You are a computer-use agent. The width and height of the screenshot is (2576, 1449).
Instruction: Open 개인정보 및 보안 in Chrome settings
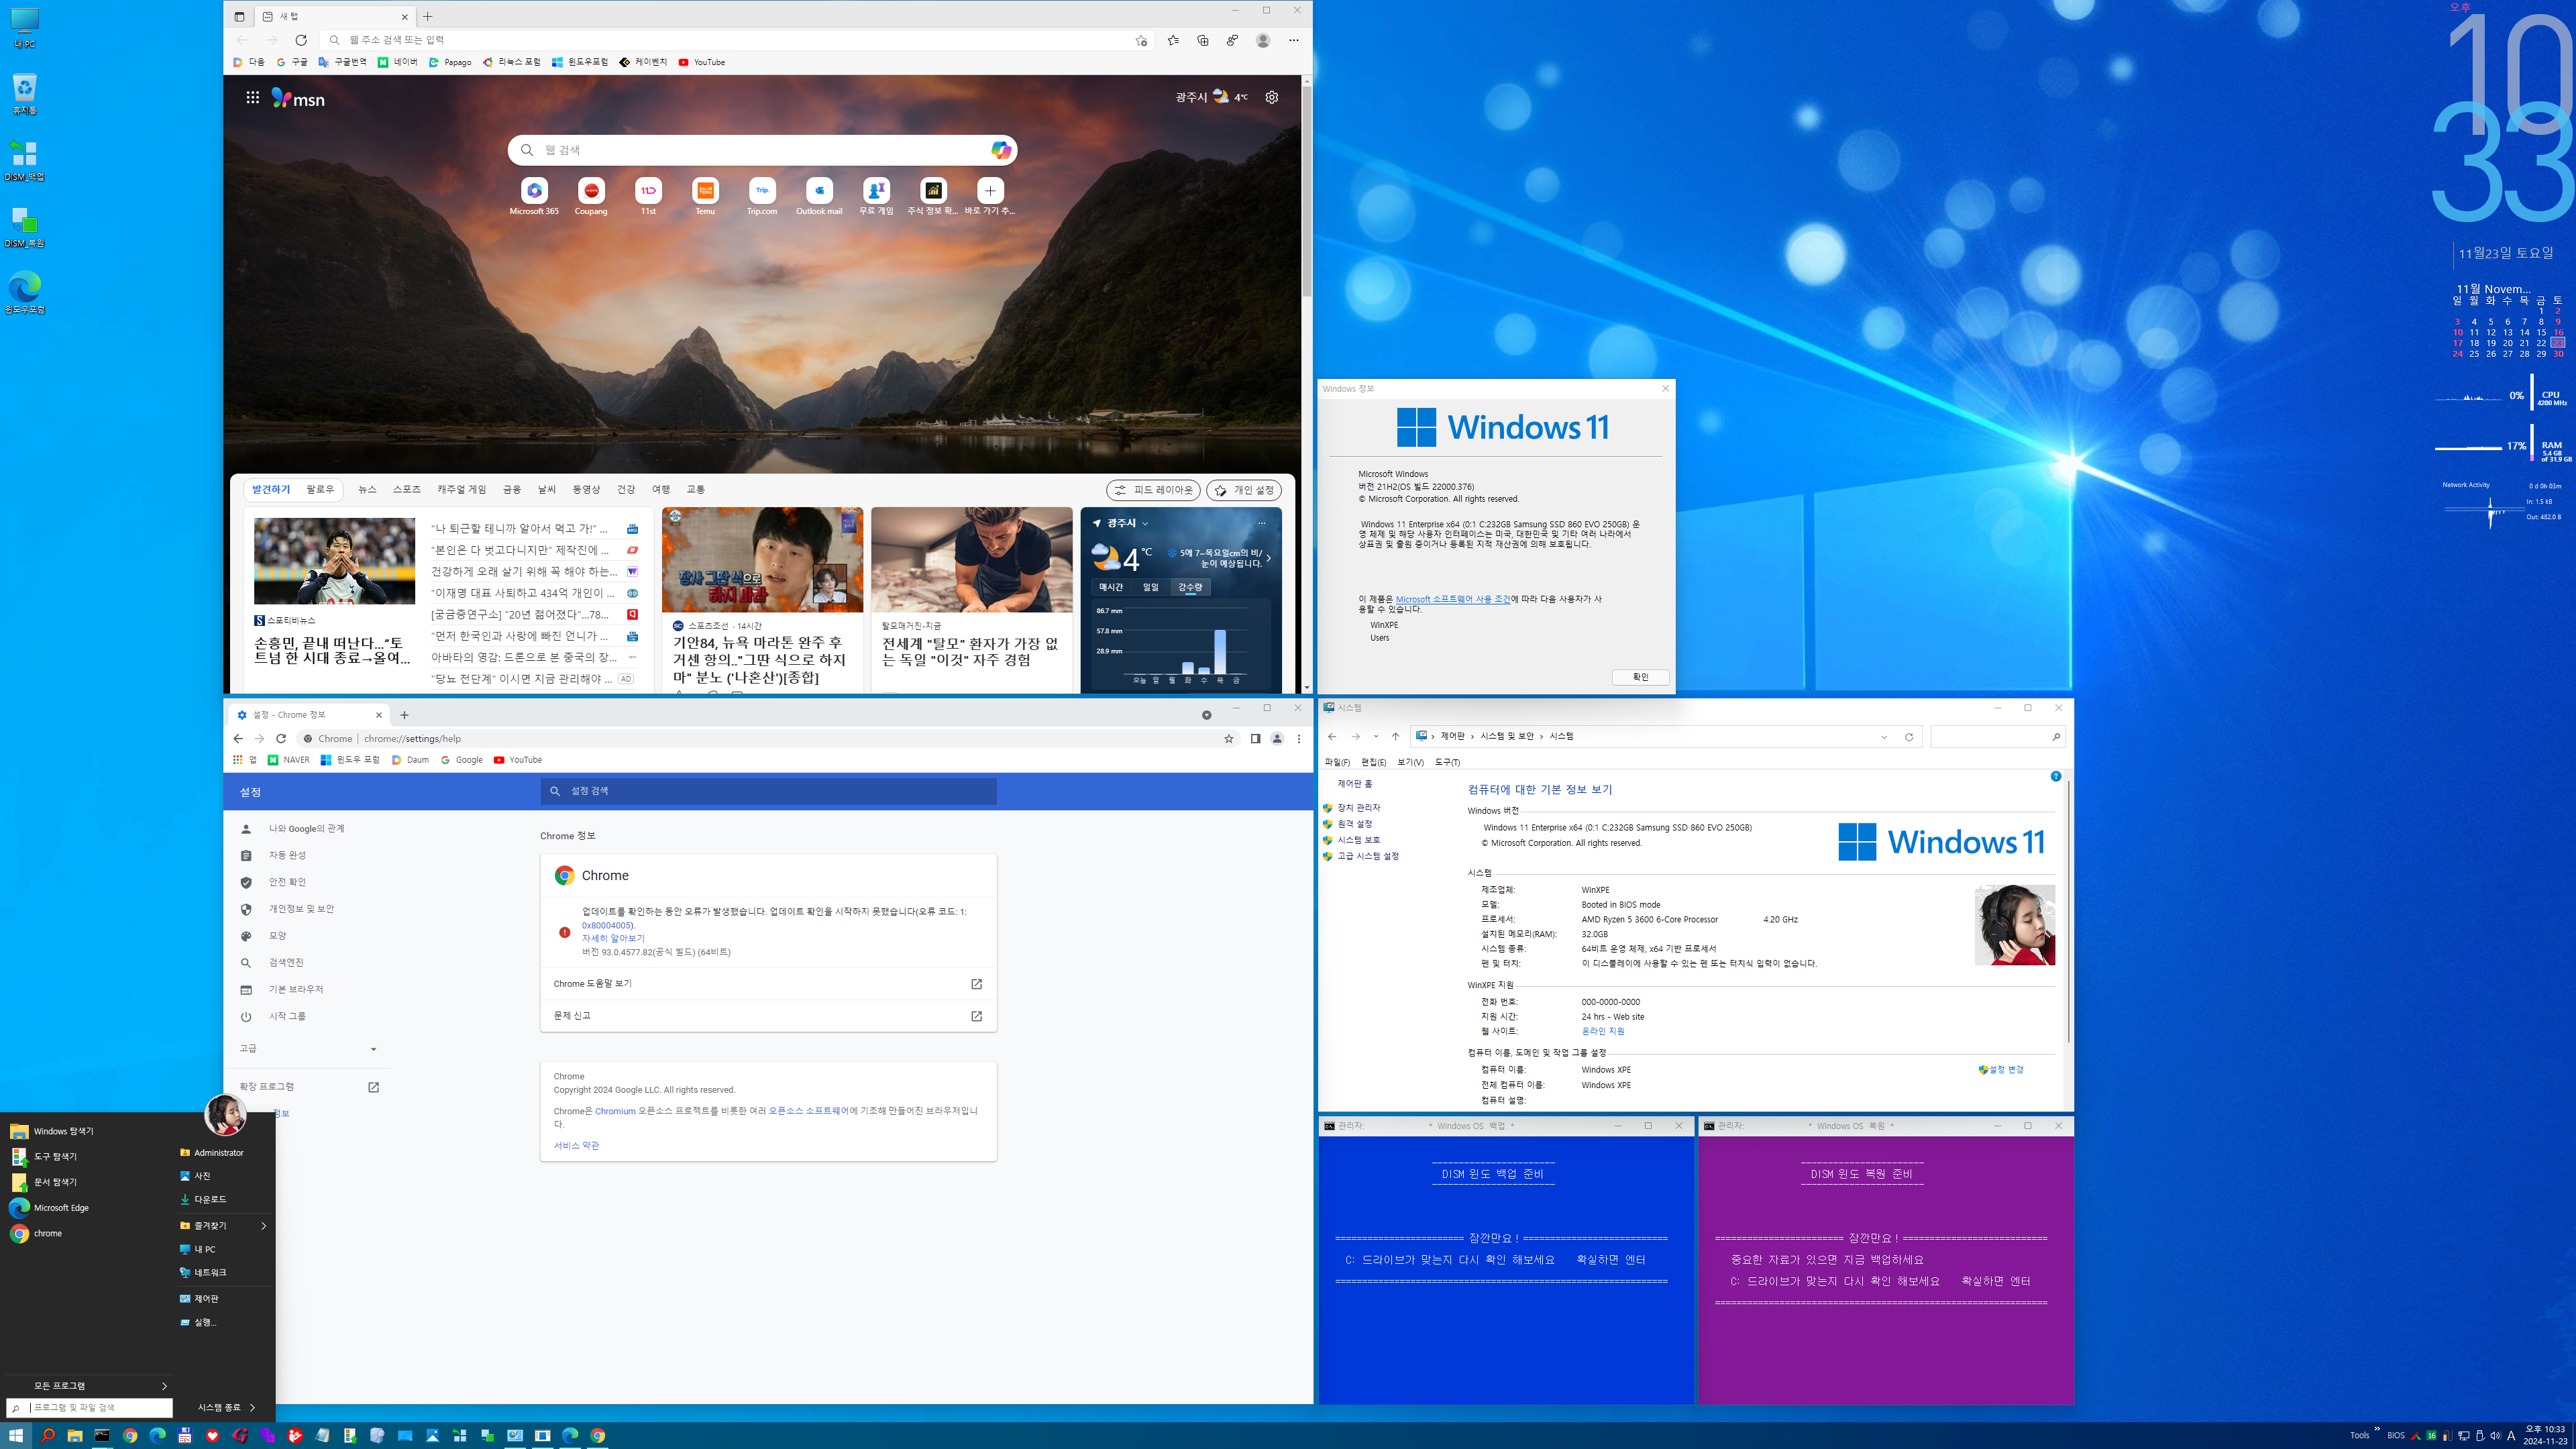[x=301, y=910]
